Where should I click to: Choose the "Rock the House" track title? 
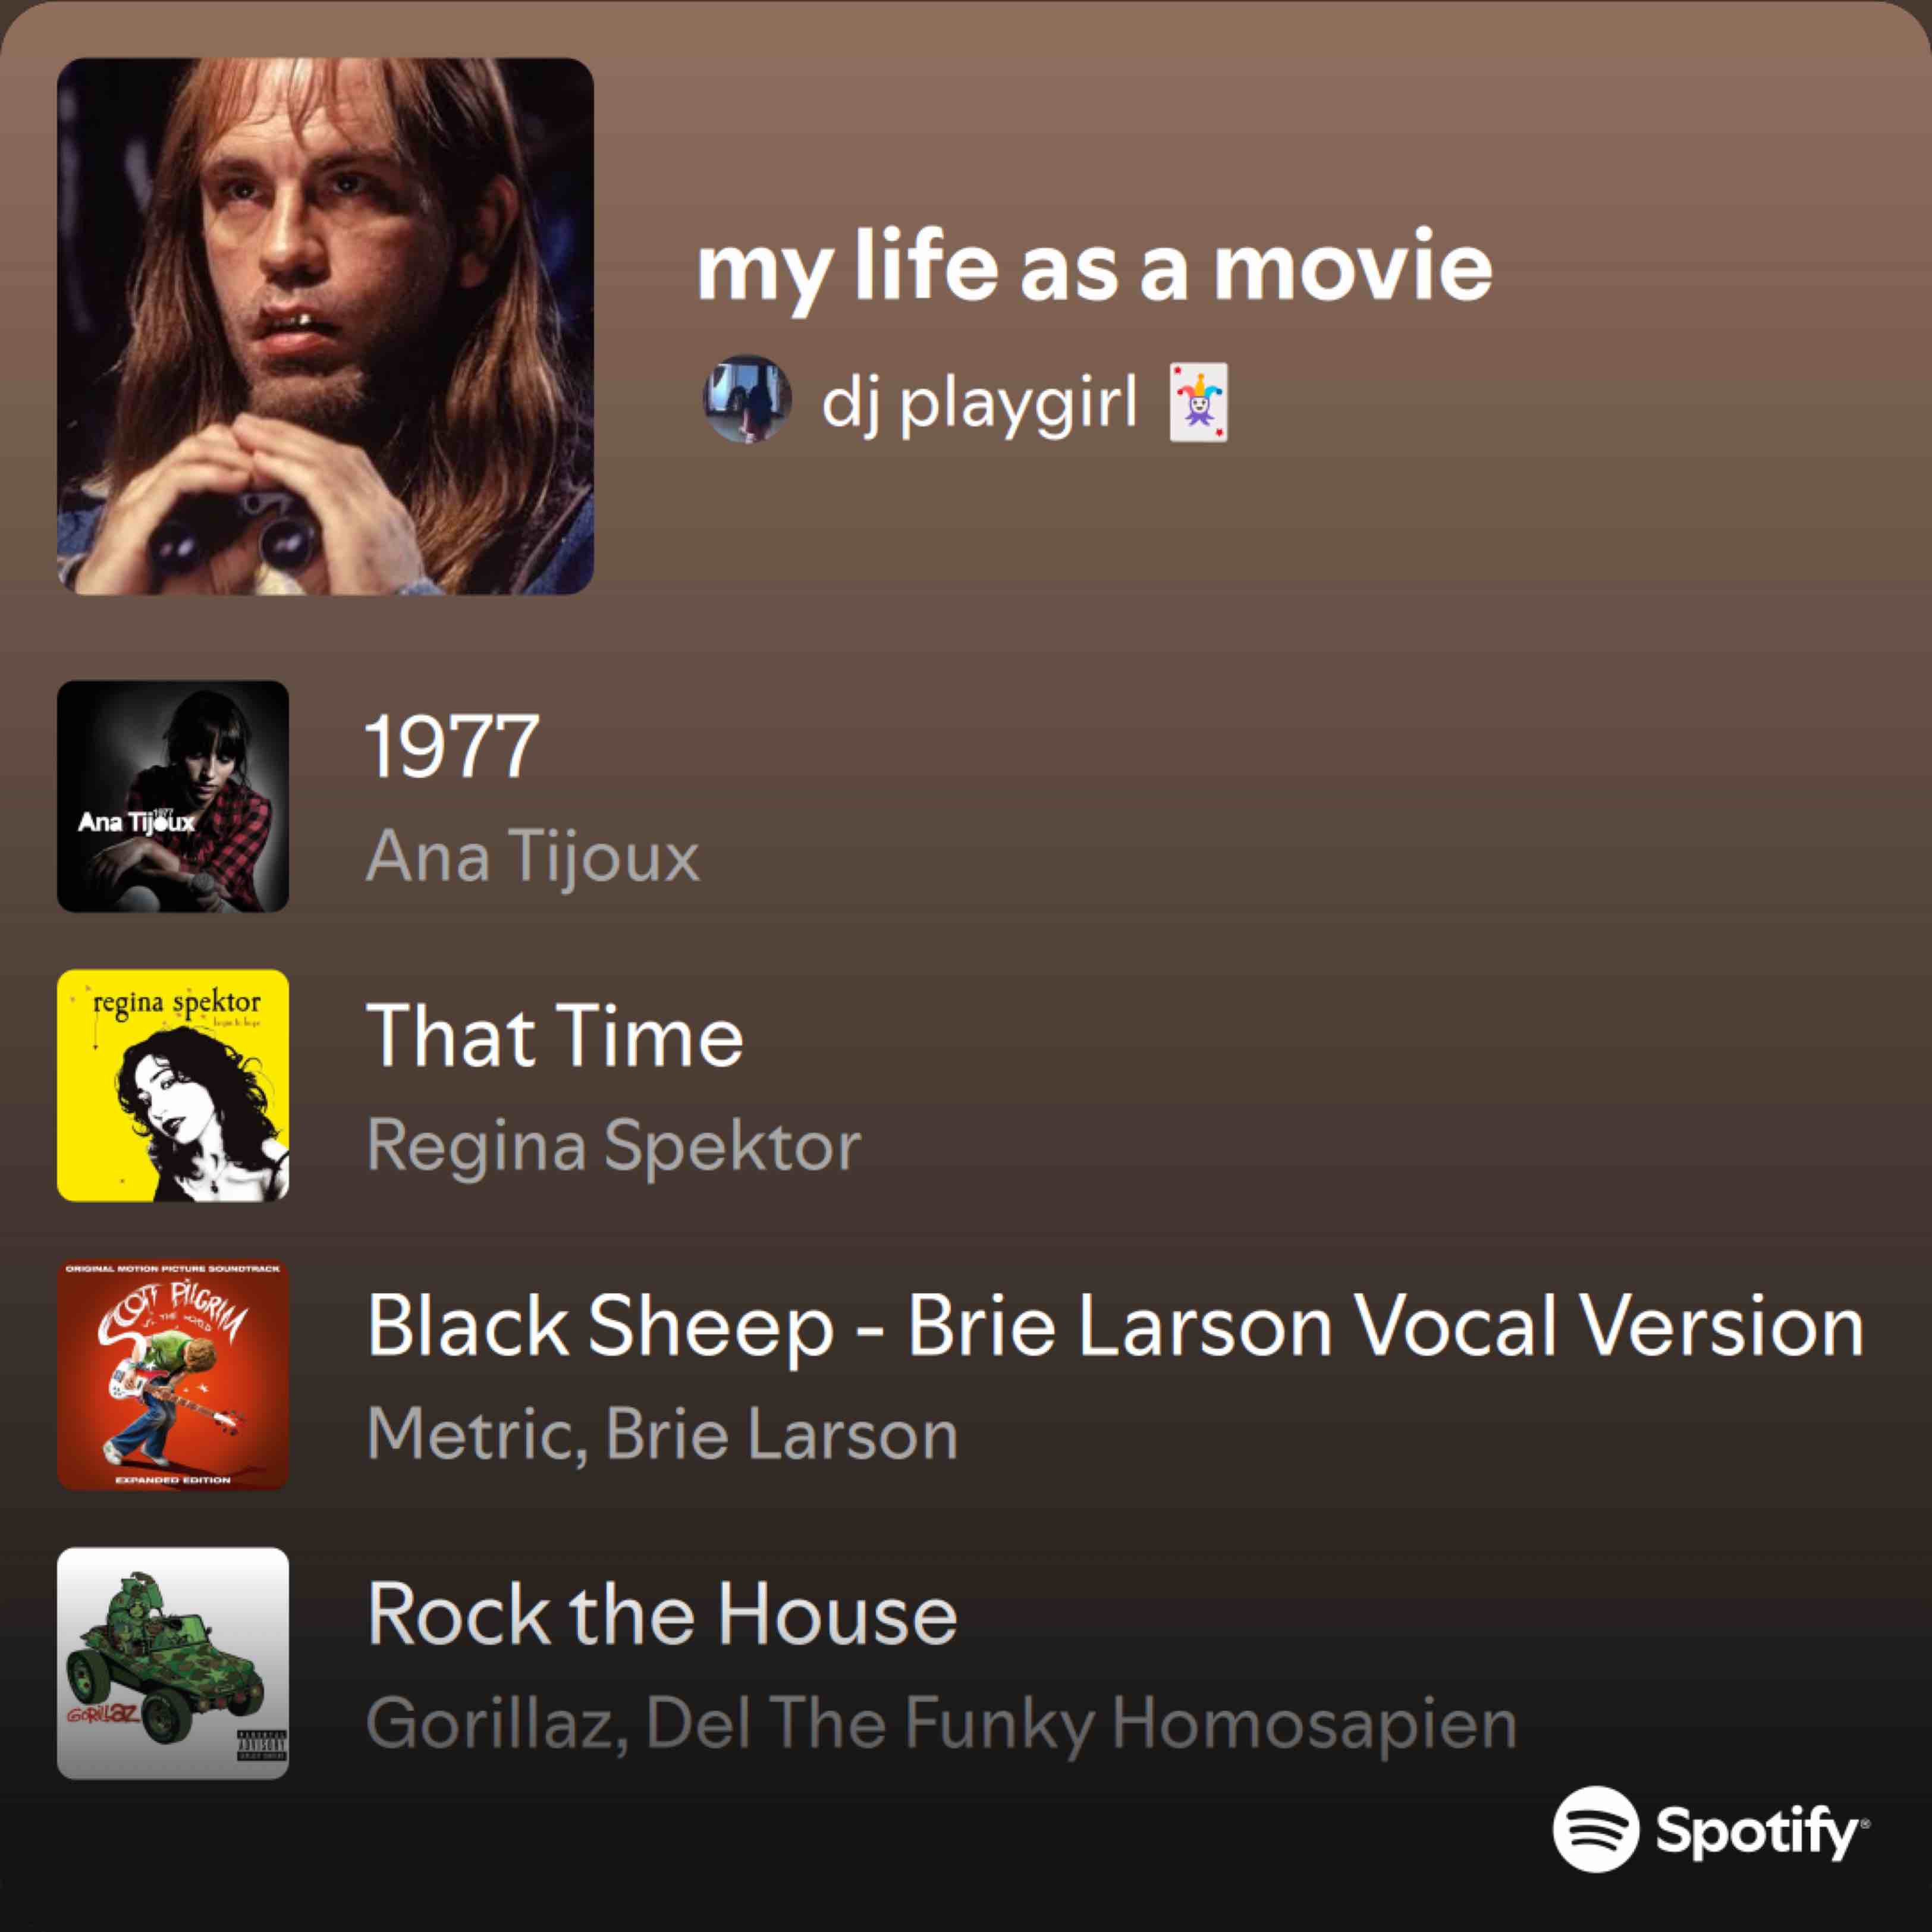pos(662,1614)
